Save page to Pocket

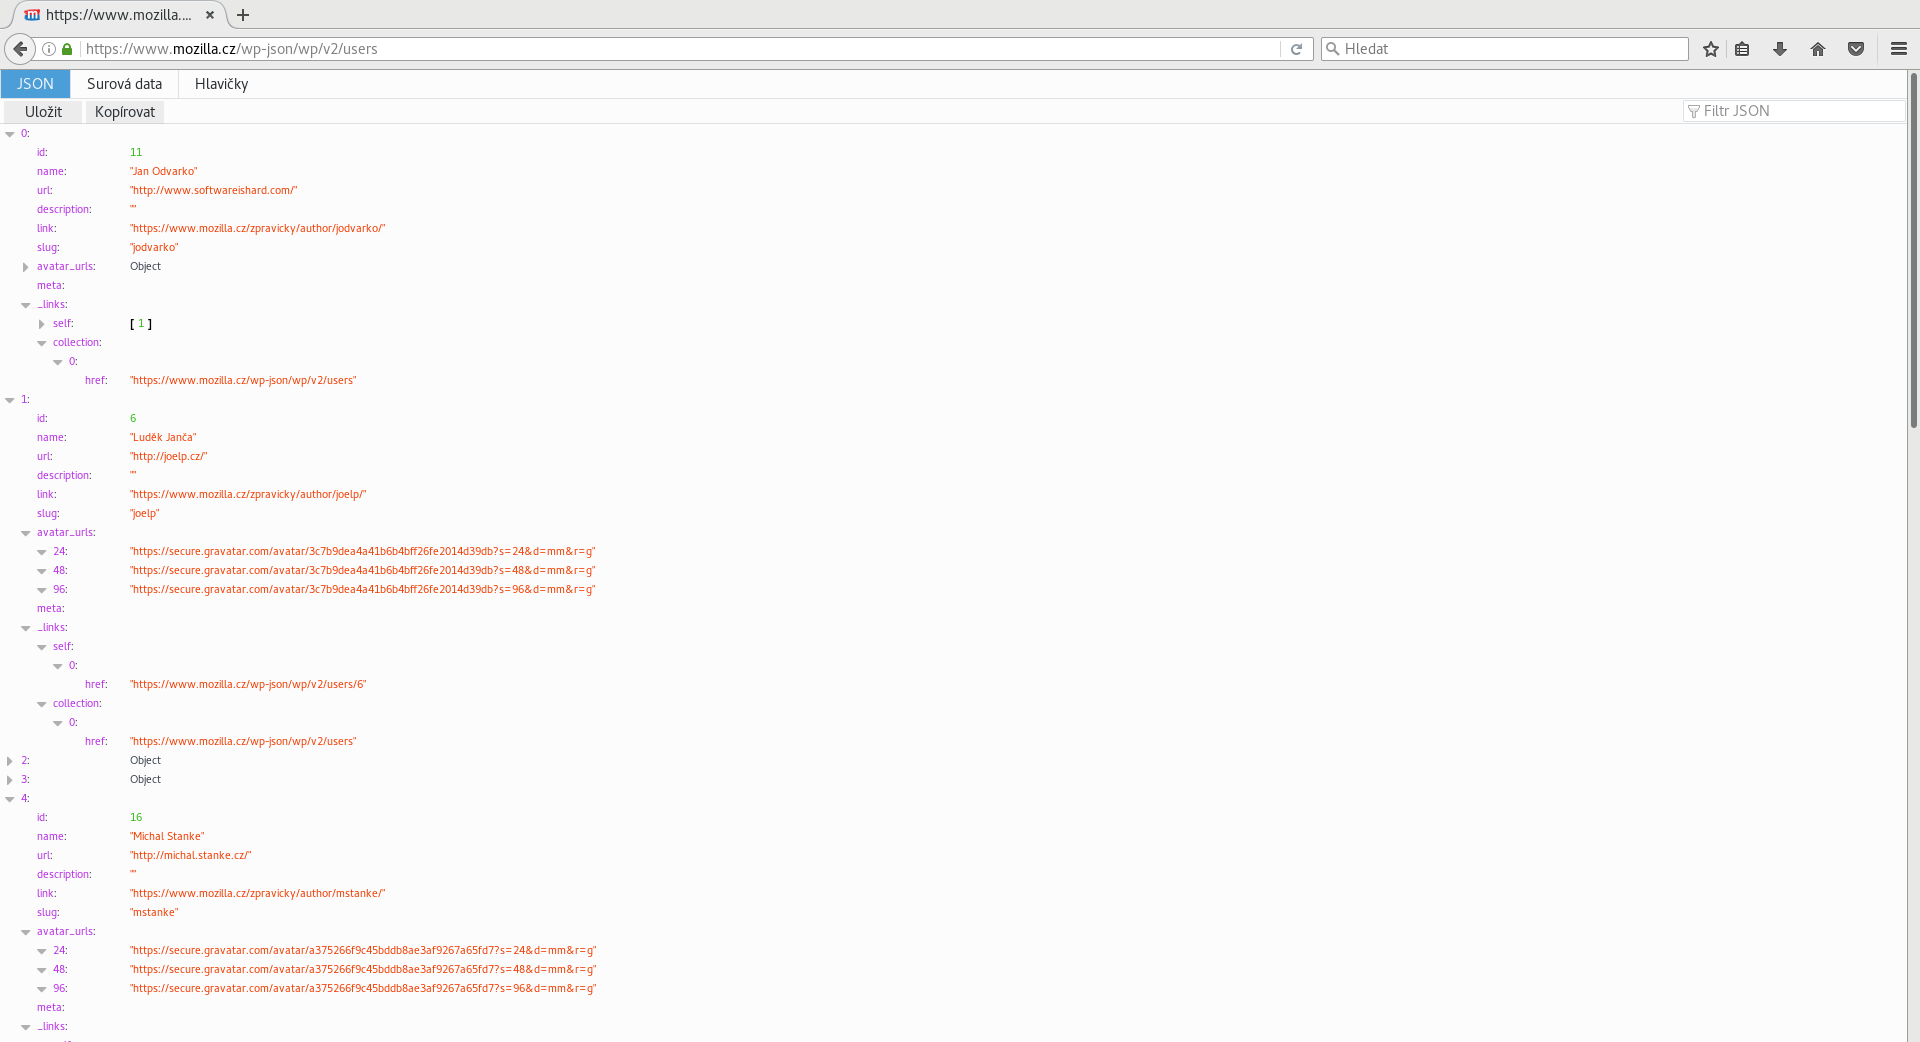point(1855,48)
